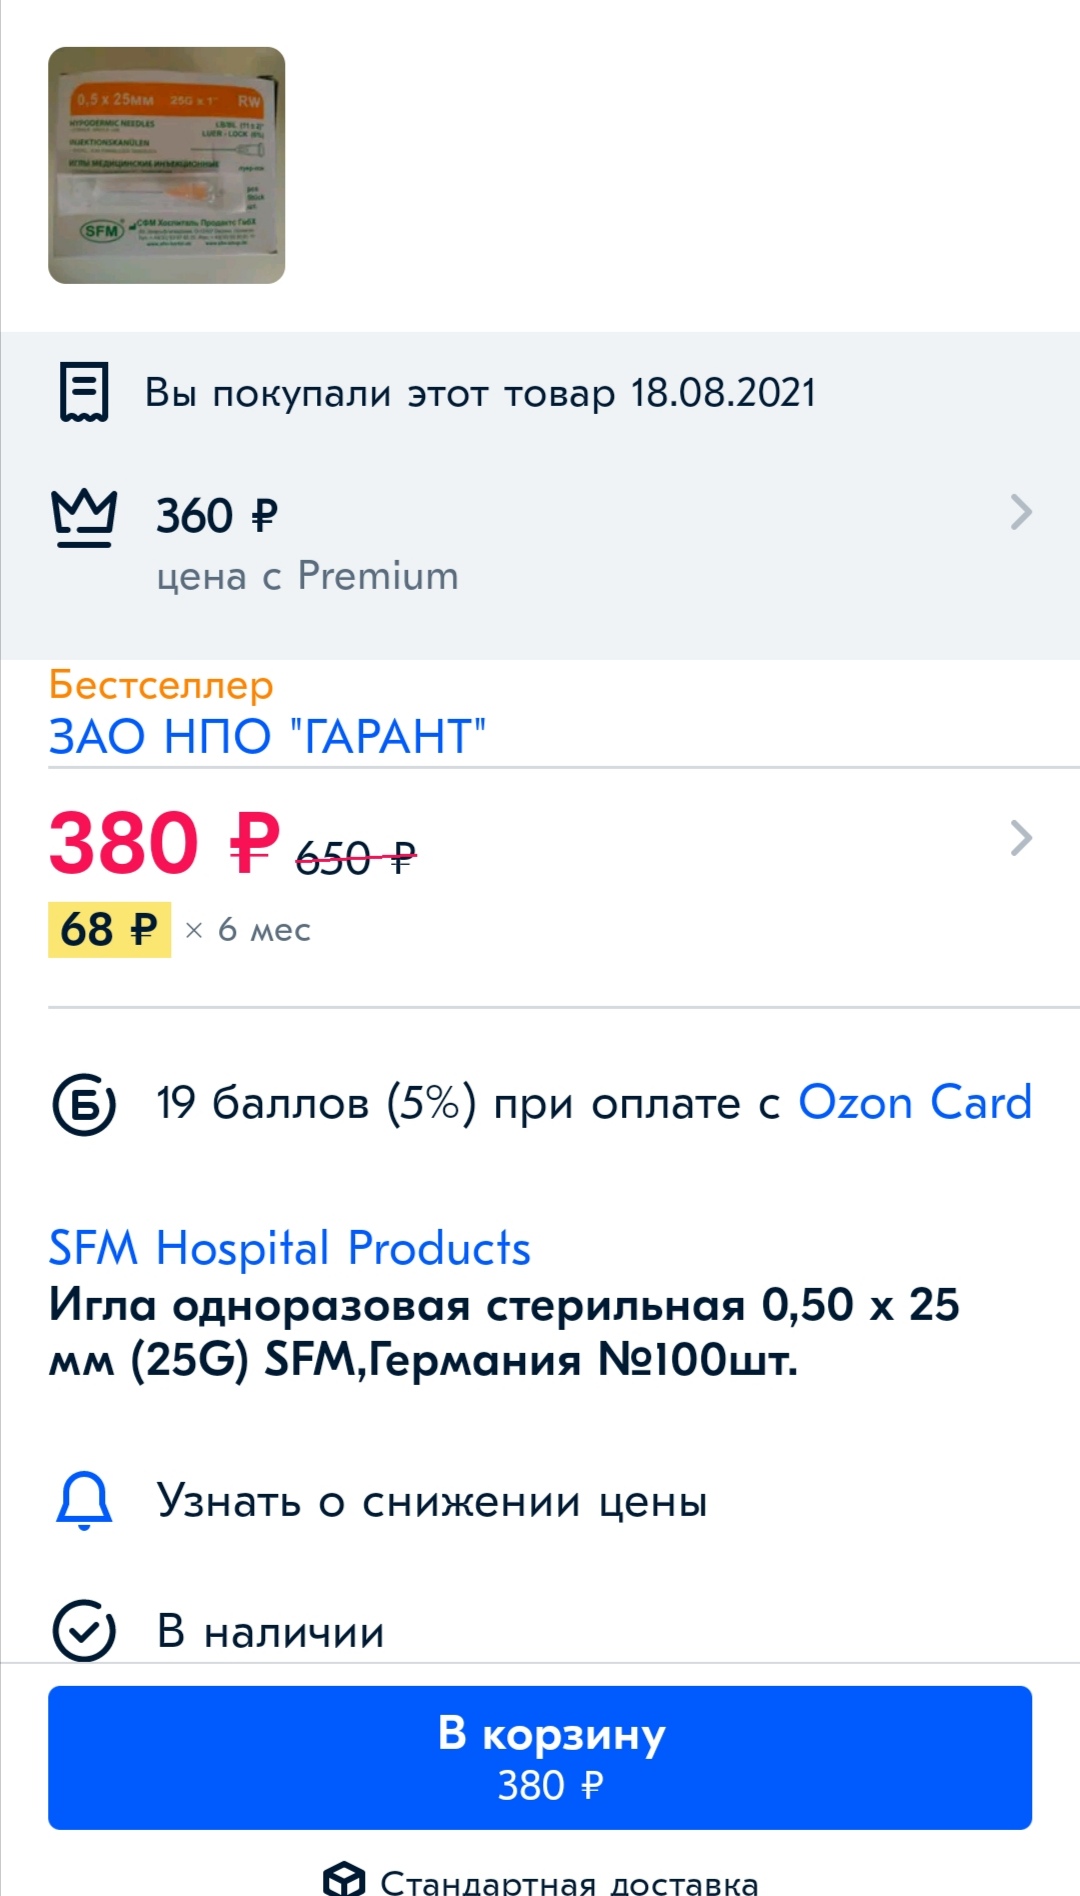Open the SFM Hospital Products brand link
The height and width of the screenshot is (1896, 1080).
point(289,1248)
